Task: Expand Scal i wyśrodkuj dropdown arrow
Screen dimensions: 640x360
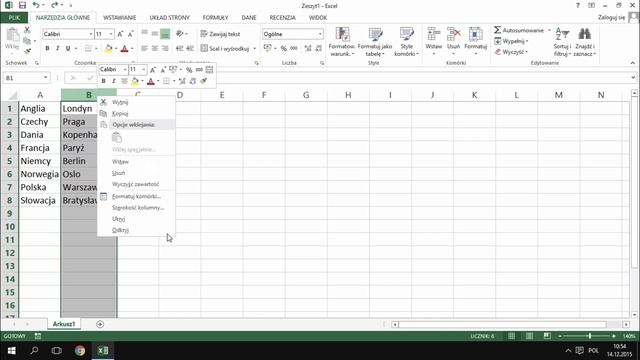Action: tap(254, 49)
